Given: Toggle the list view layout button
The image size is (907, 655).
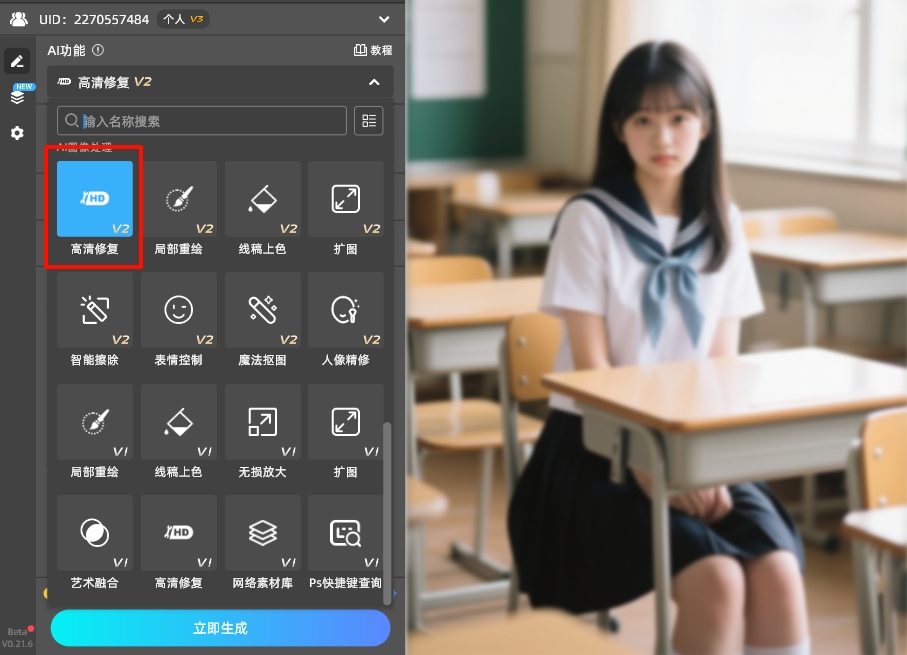Looking at the screenshot, I should (369, 121).
